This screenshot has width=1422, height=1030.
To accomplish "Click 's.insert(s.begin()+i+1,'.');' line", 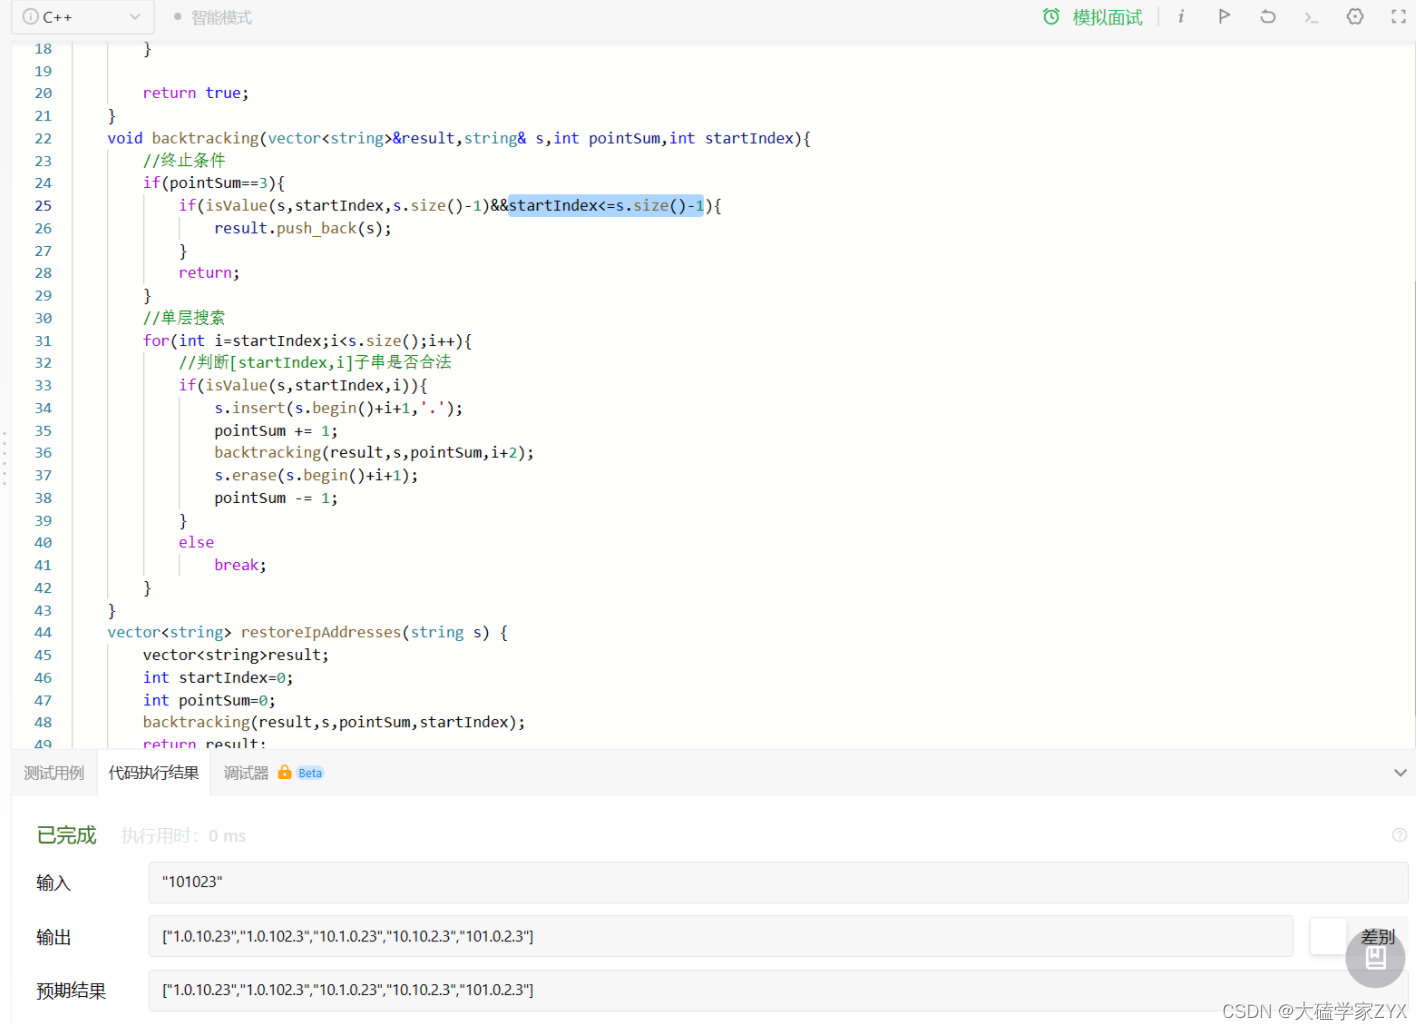I will pos(339,408).
